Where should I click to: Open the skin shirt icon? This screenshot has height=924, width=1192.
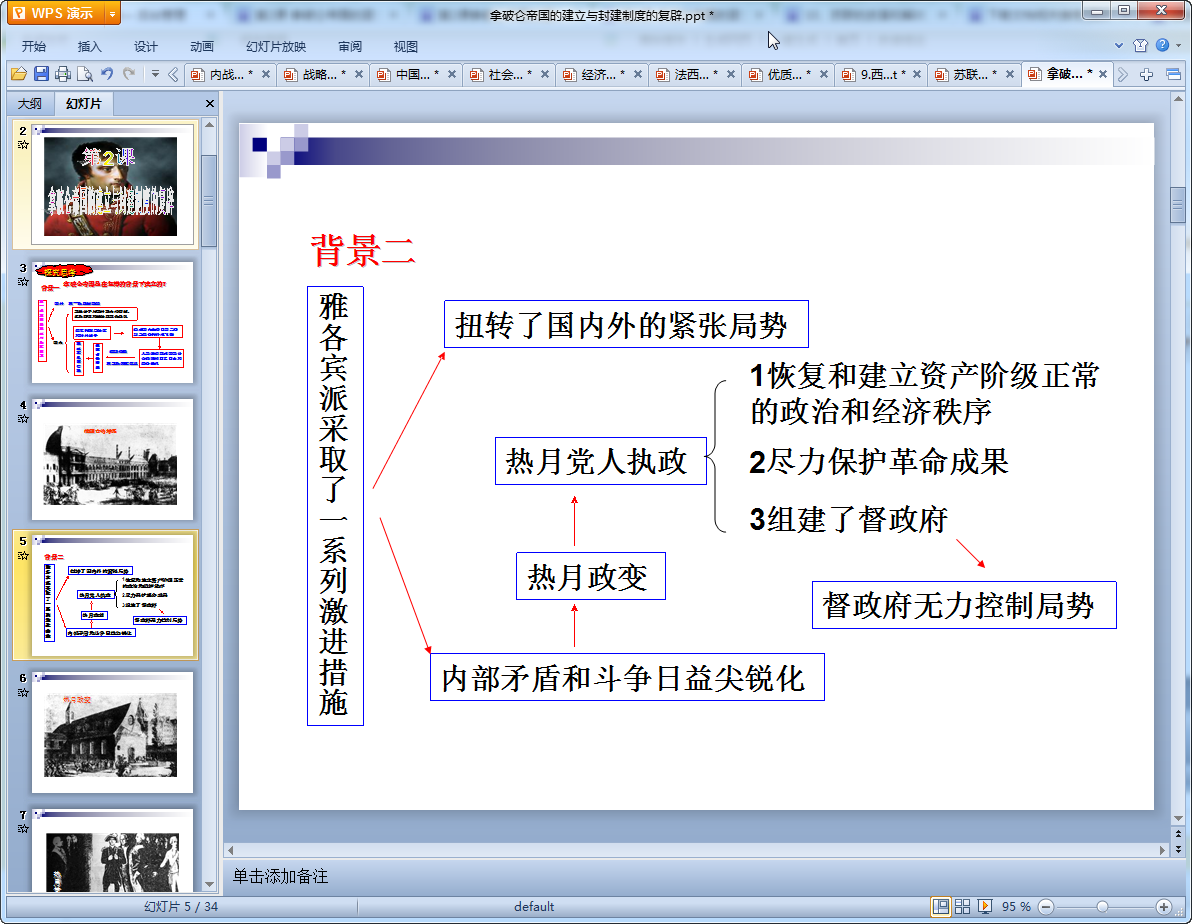point(1140,46)
